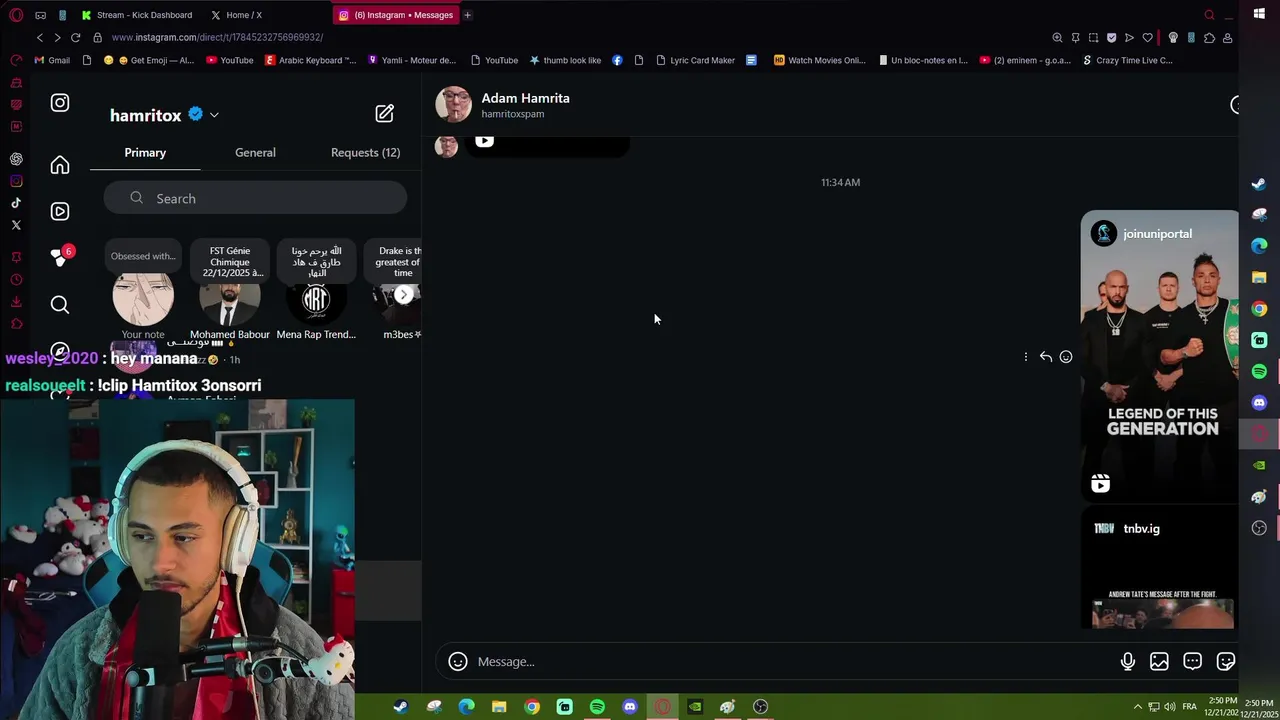Open the Requests (12) tab

pyautogui.click(x=365, y=152)
